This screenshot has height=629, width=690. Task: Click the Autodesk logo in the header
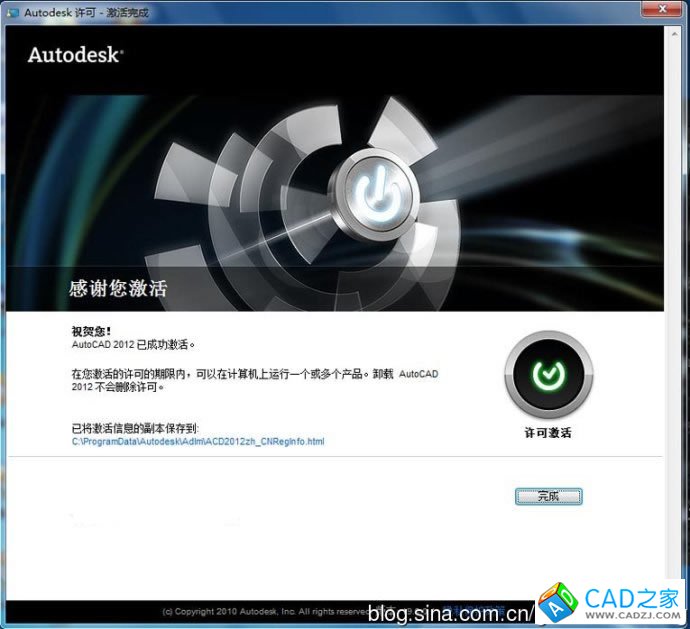75,54
